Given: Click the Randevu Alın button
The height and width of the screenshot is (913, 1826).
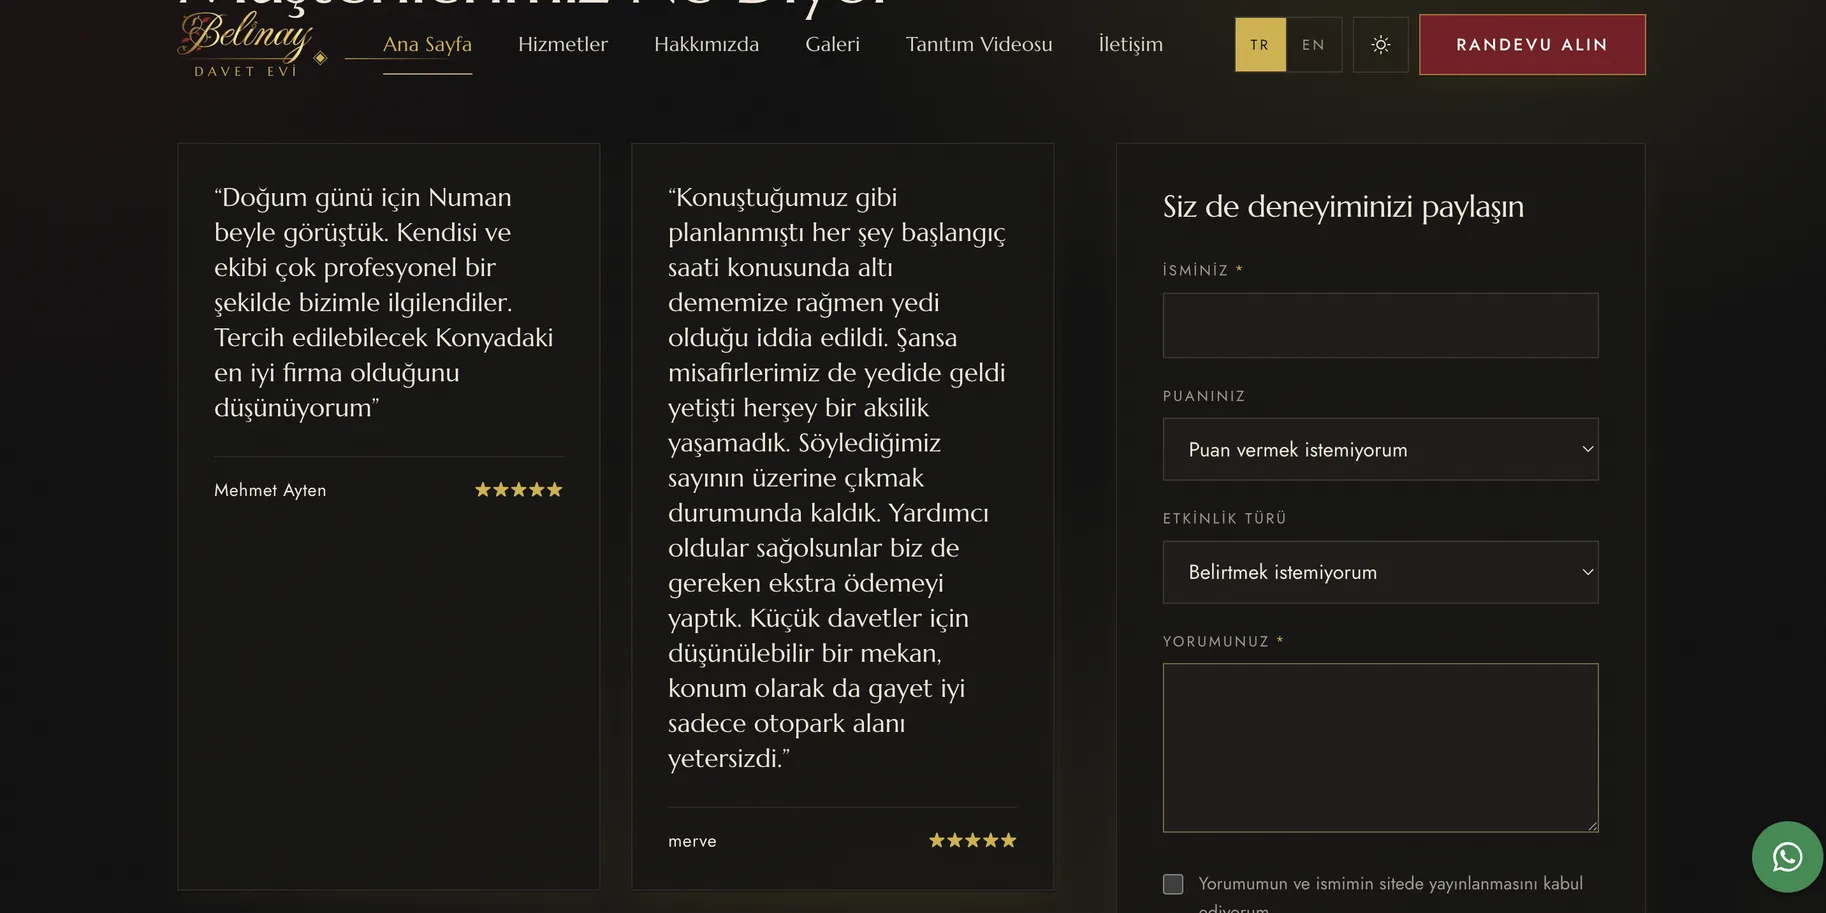Looking at the screenshot, I should pos(1532,45).
